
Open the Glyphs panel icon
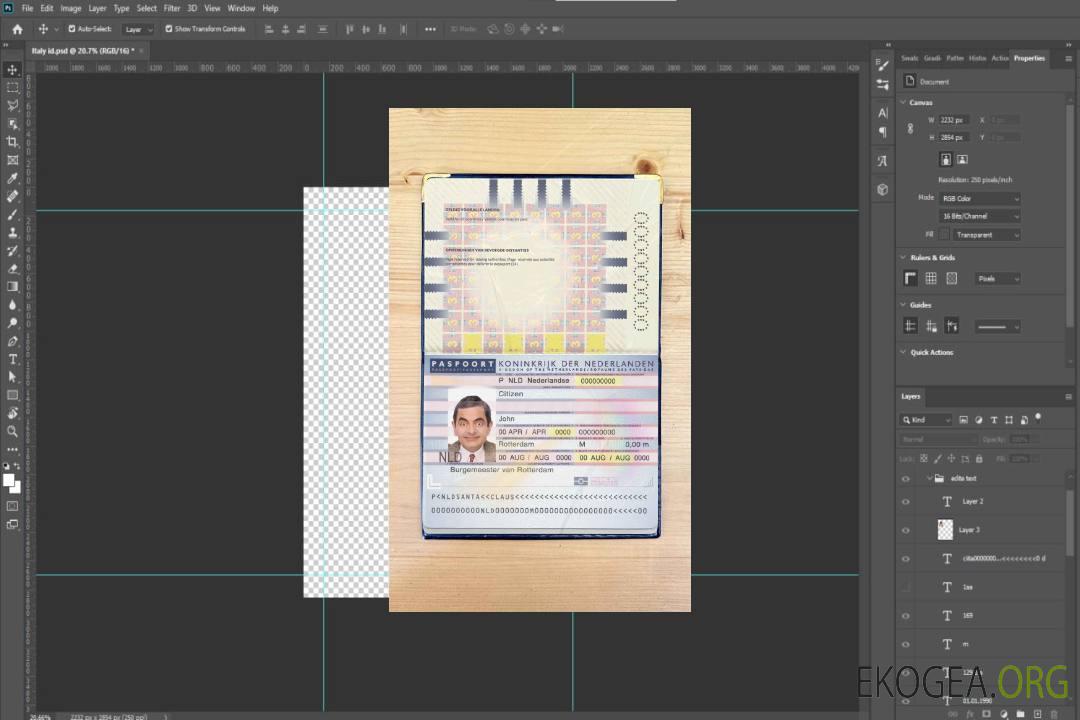883,161
